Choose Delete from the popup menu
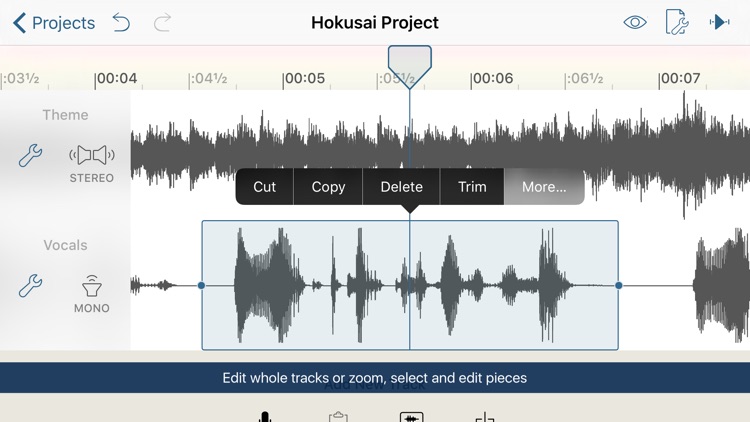Image resolution: width=750 pixels, height=422 pixels. pos(401,187)
